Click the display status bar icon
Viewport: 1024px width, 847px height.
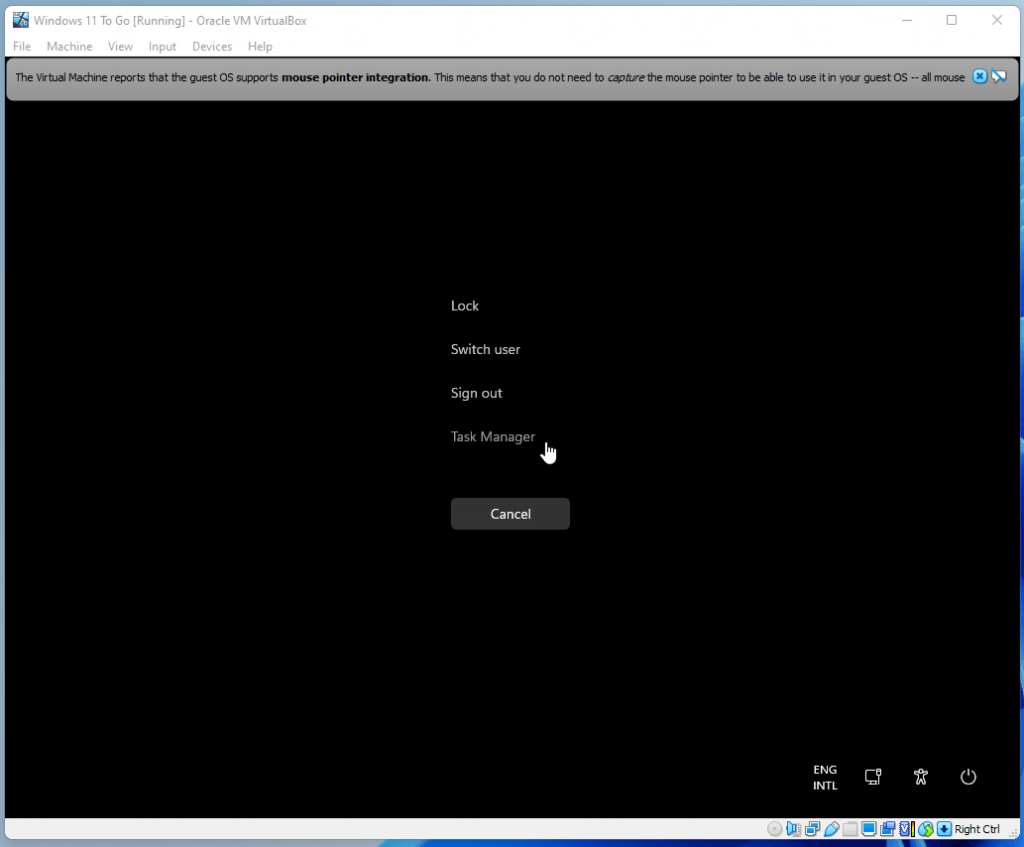(868, 829)
